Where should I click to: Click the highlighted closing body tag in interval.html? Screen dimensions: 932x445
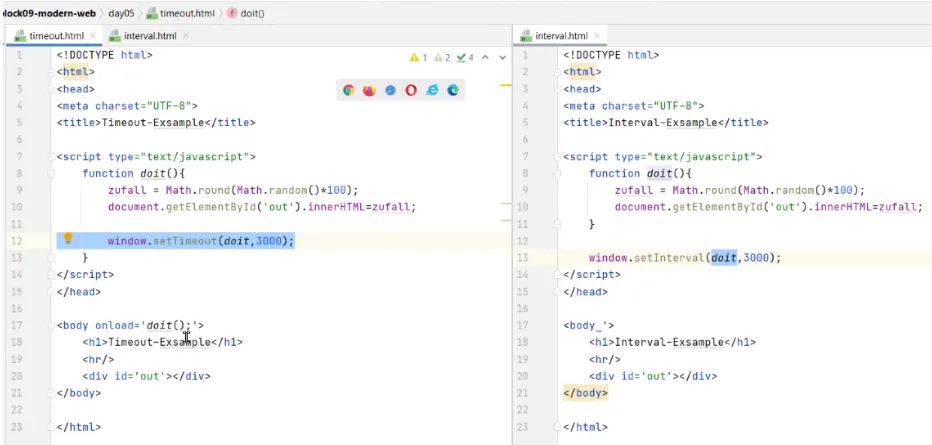585,393
